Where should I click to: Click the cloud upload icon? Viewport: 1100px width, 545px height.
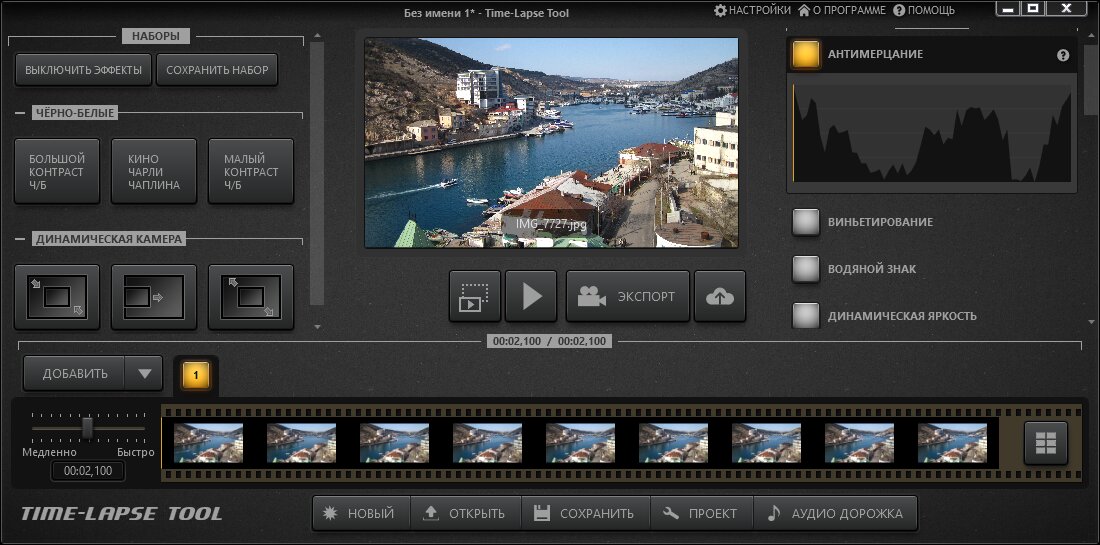point(720,296)
